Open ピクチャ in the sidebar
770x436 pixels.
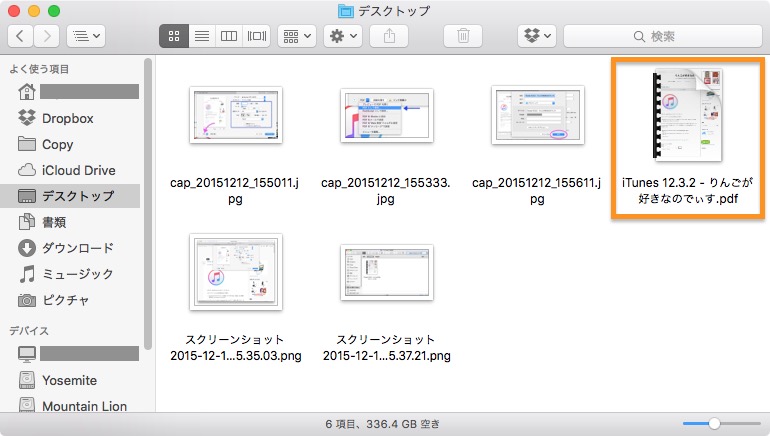coord(70,300)
